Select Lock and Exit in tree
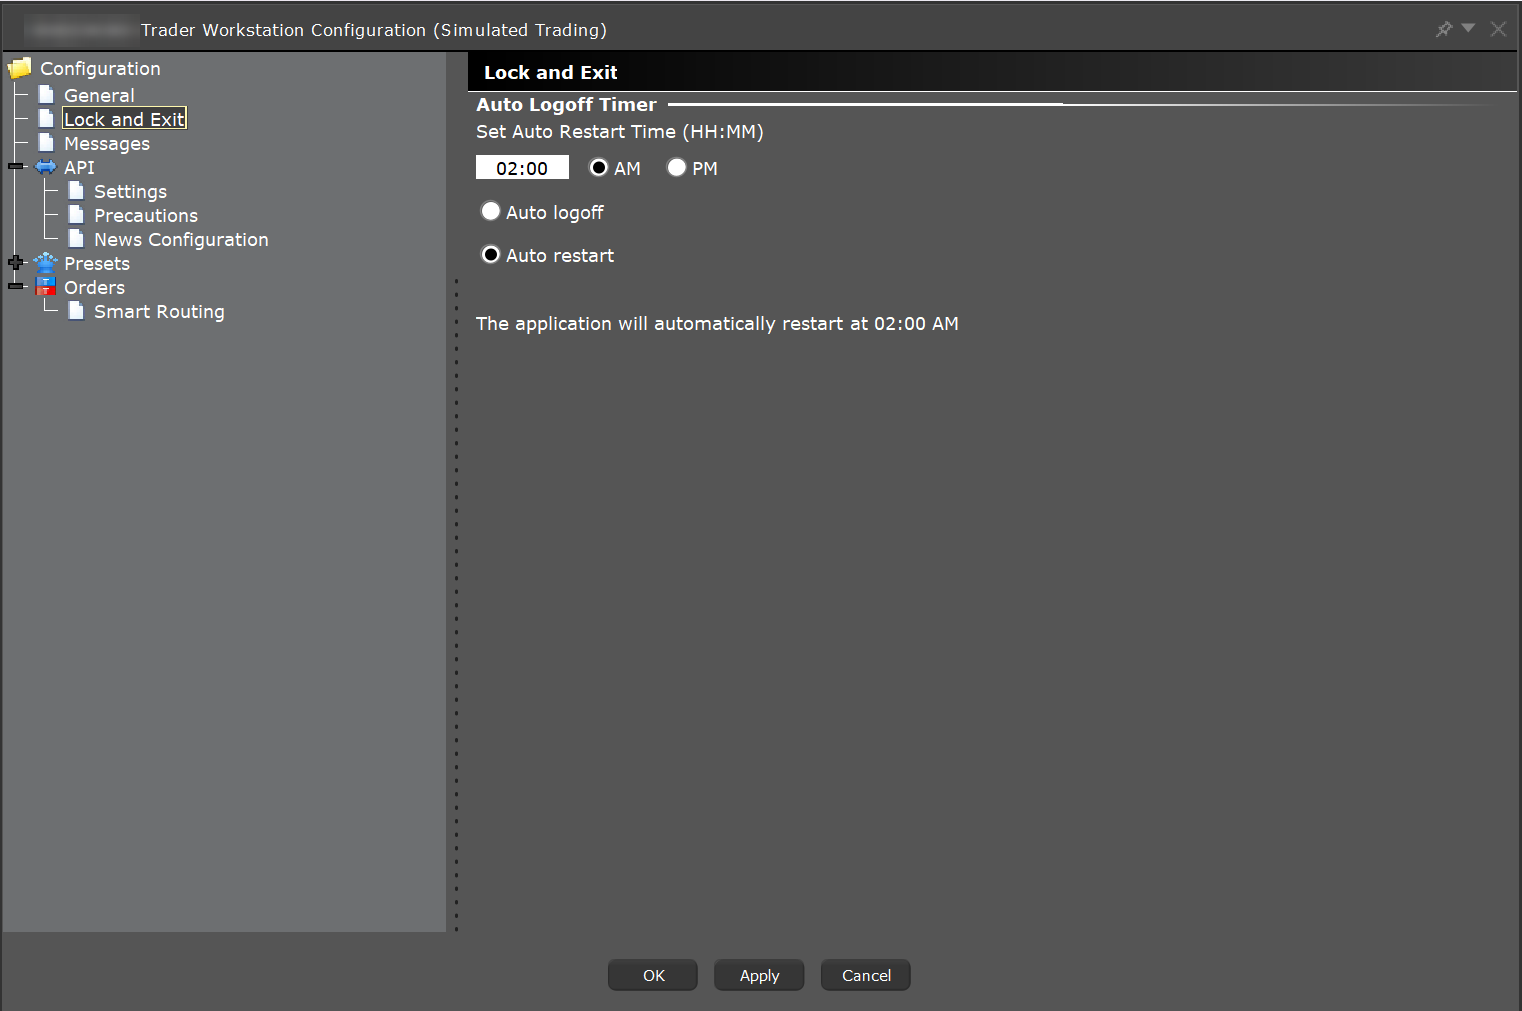 click(124, 119)
